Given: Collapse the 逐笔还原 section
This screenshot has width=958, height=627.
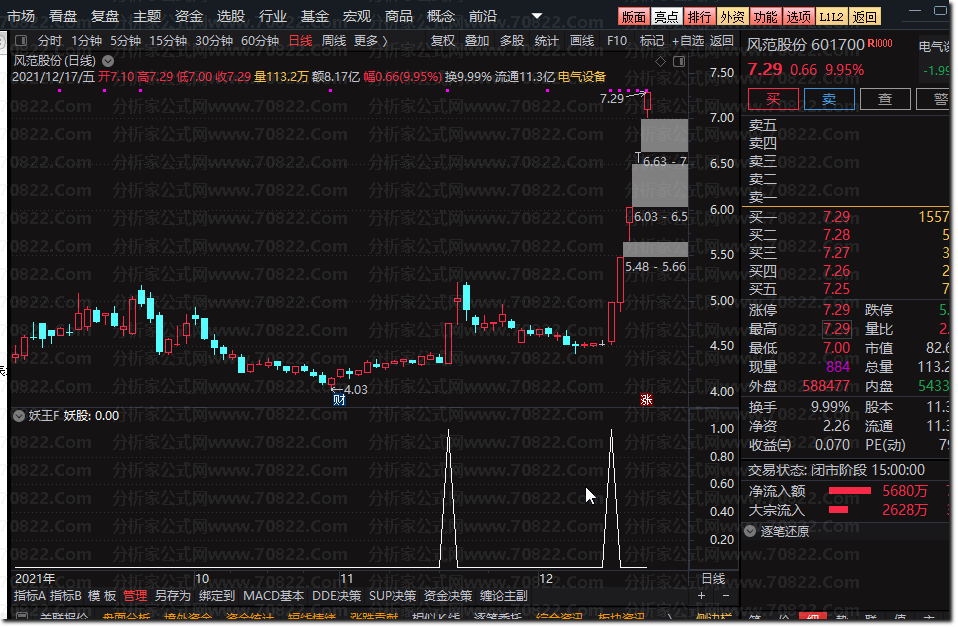Looking at the screenshot, I should click(x=750, y=531).
